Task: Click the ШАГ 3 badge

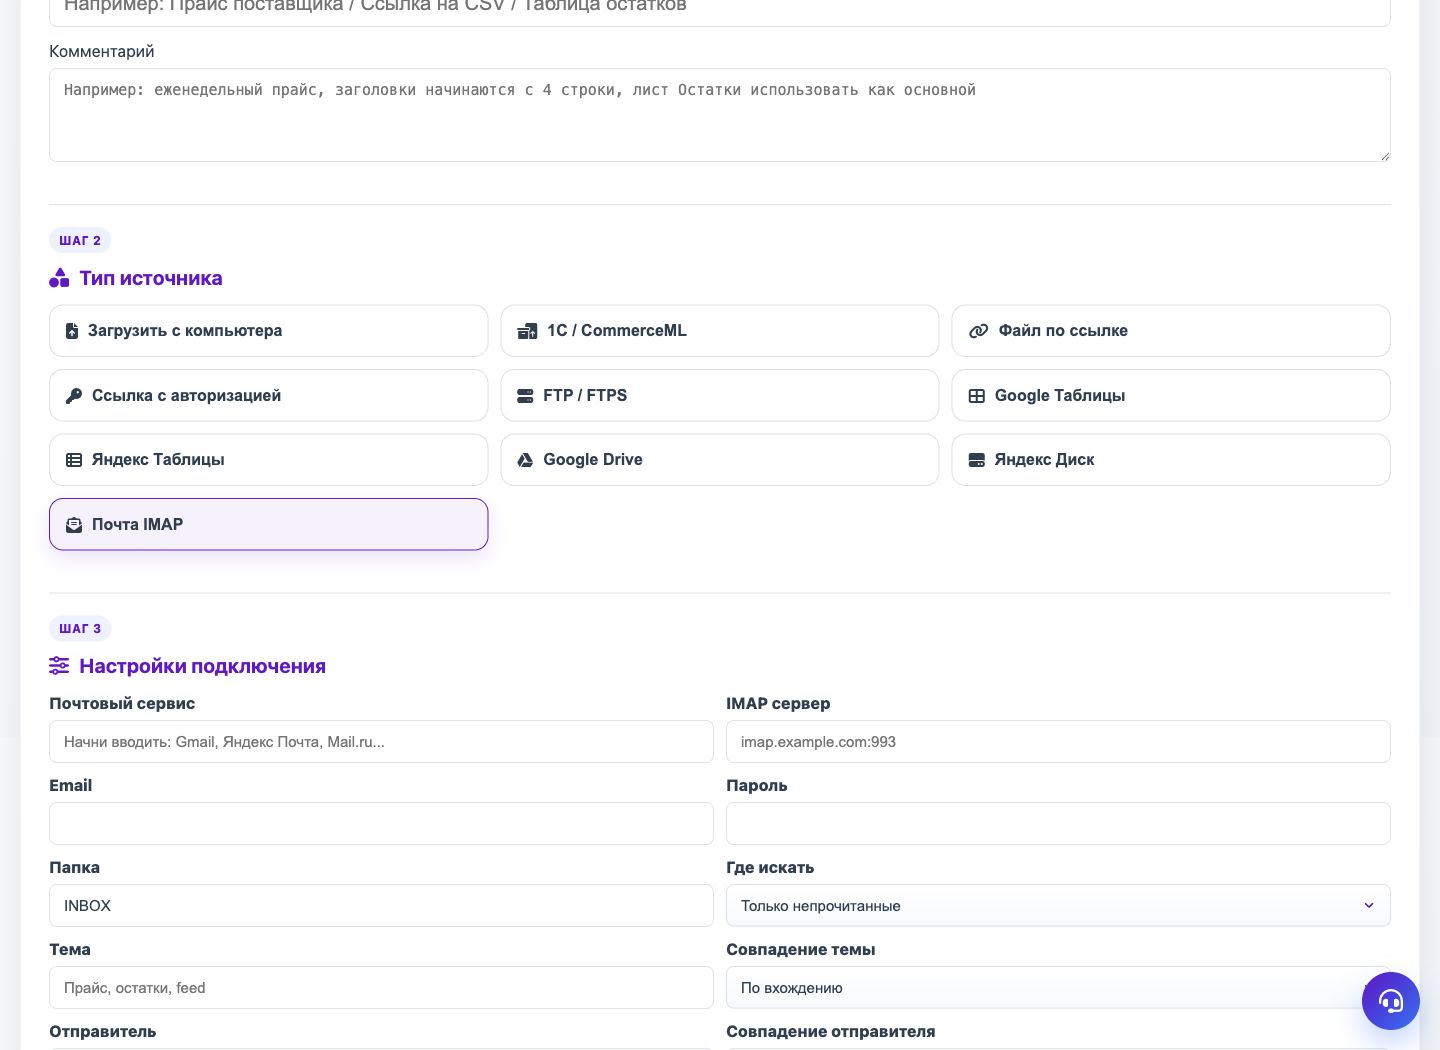Action: [80, 629]
